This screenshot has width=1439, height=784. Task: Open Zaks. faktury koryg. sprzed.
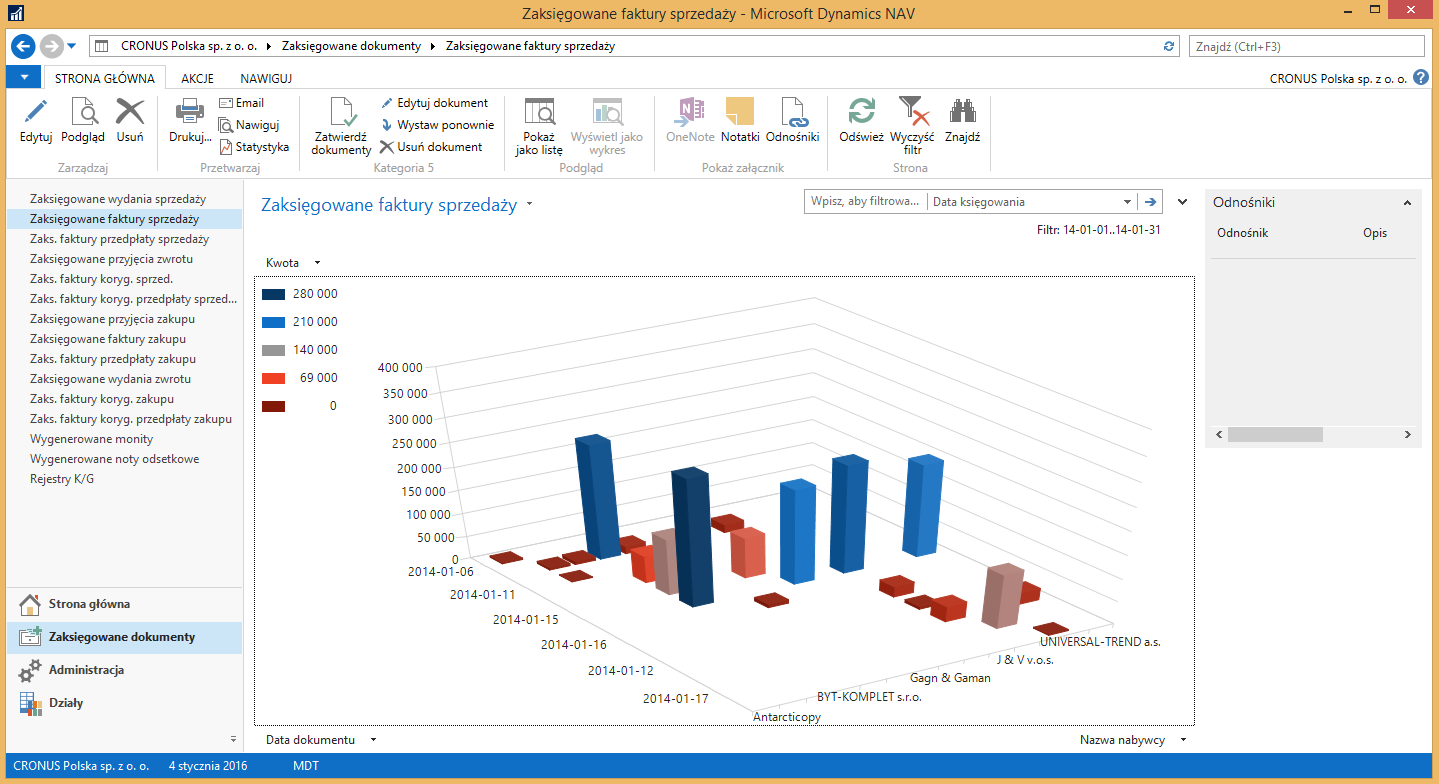102,279
